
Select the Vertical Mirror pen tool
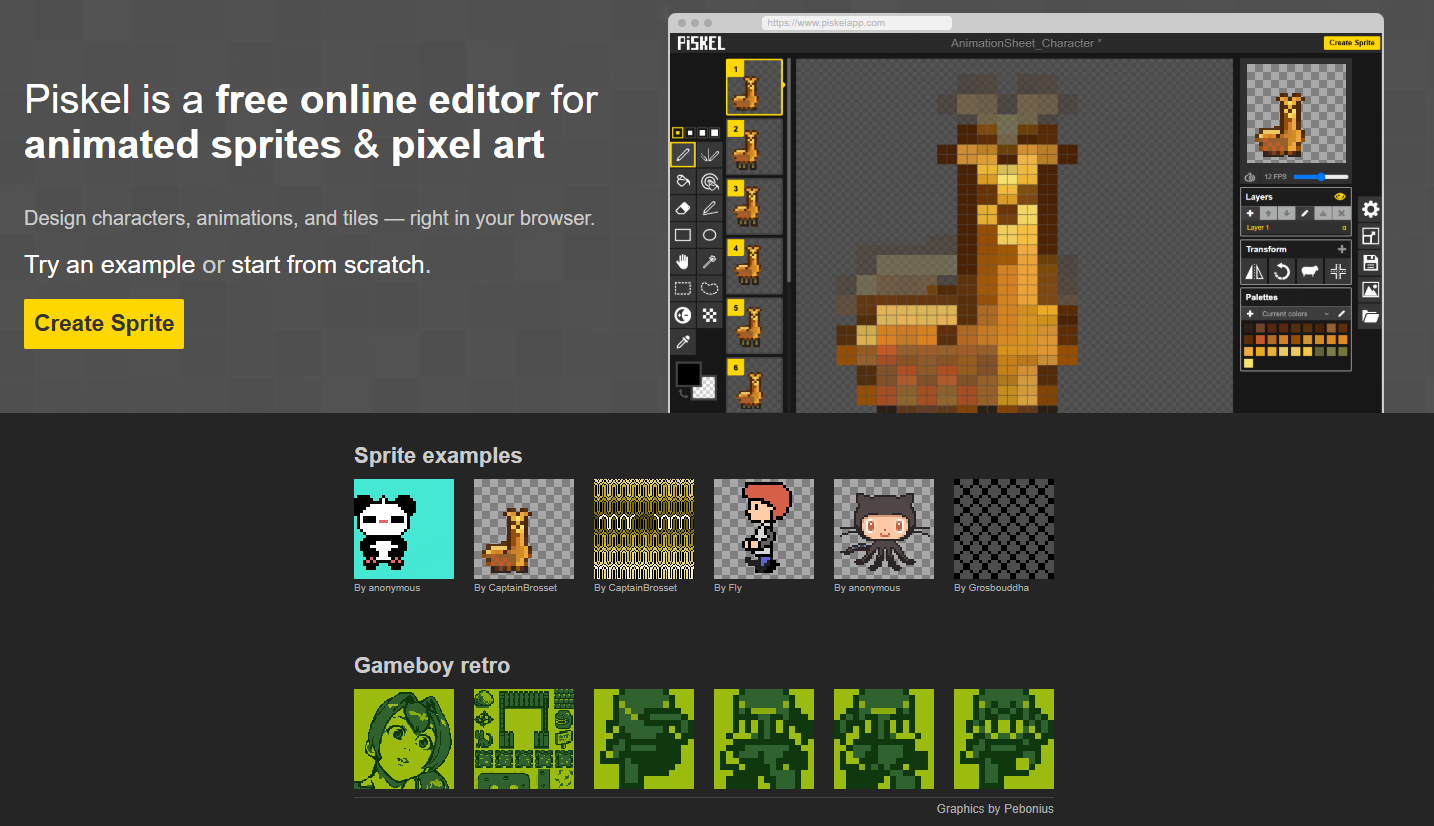coord(710,154)
